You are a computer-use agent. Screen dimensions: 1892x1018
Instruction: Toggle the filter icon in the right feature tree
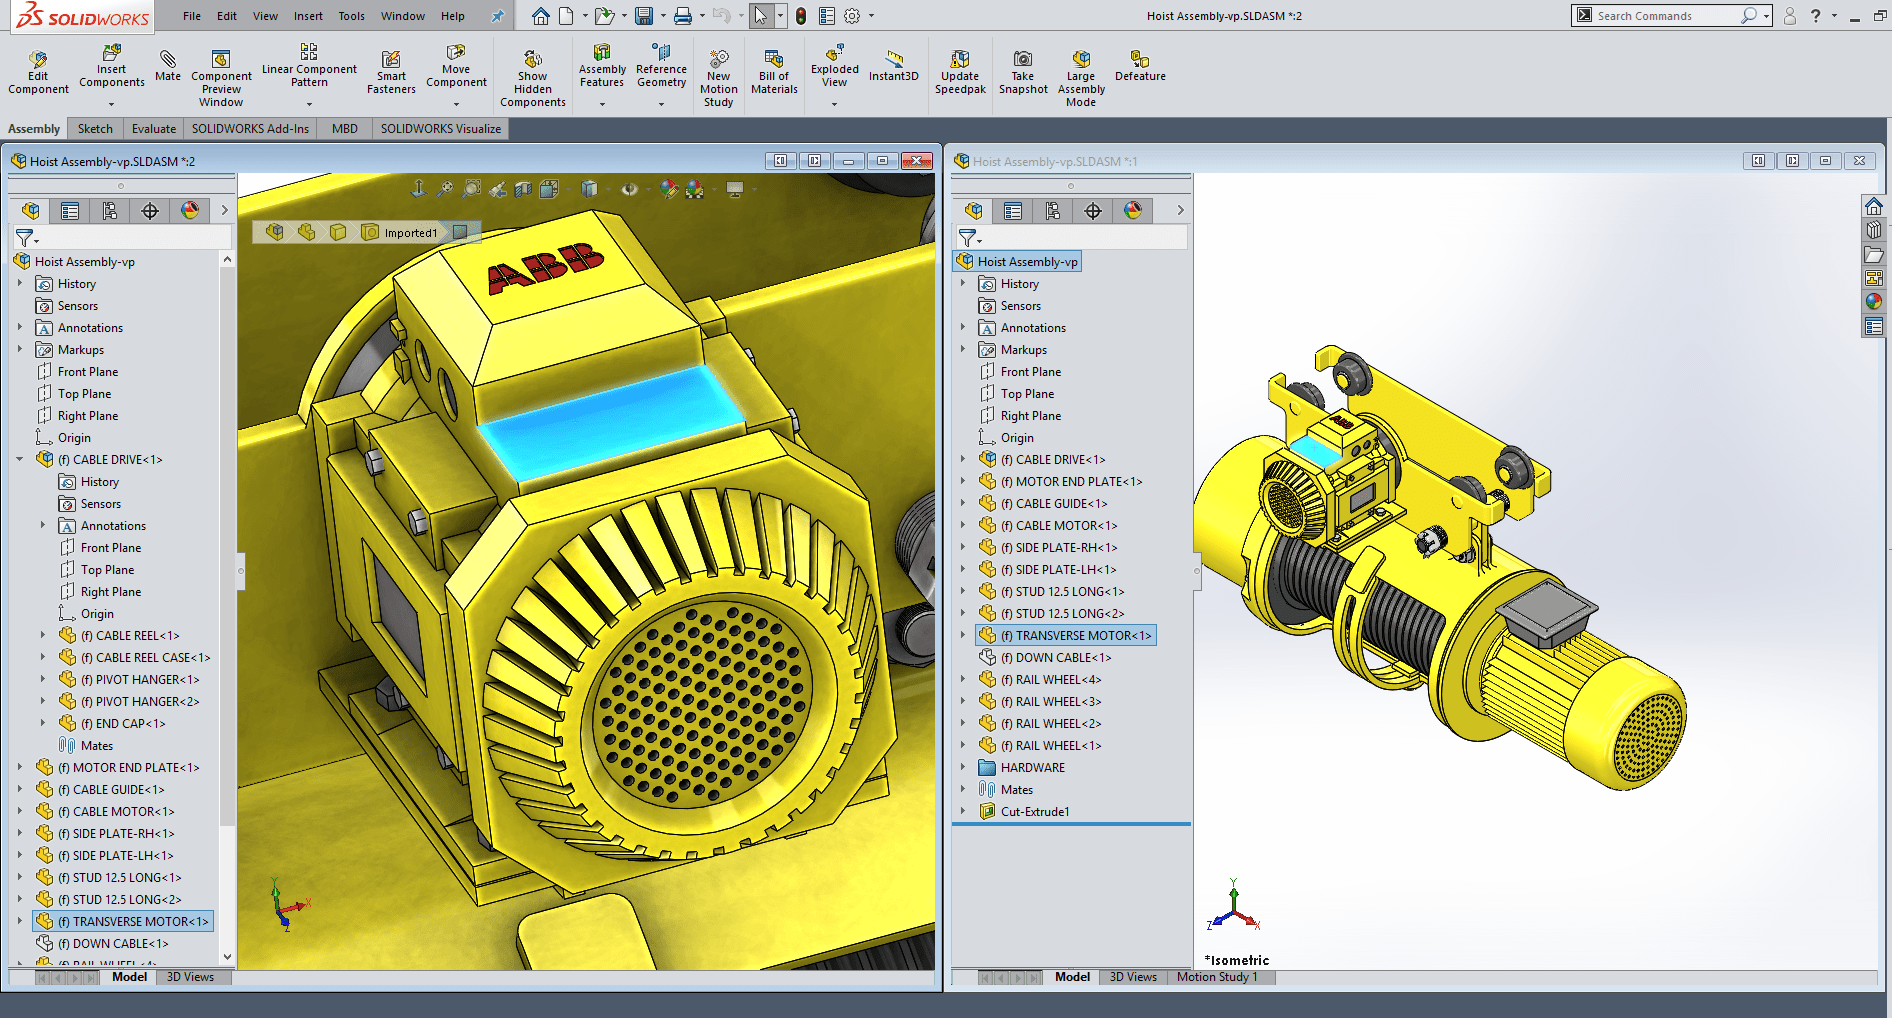(969, 238)
